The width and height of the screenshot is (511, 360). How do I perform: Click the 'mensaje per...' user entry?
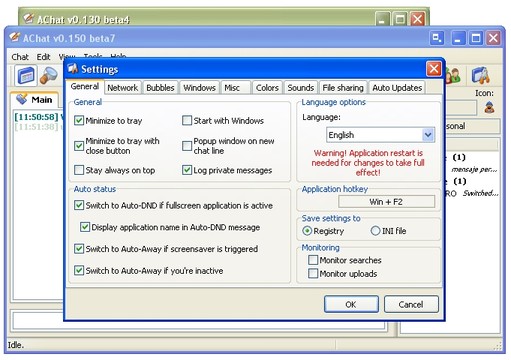473,169
